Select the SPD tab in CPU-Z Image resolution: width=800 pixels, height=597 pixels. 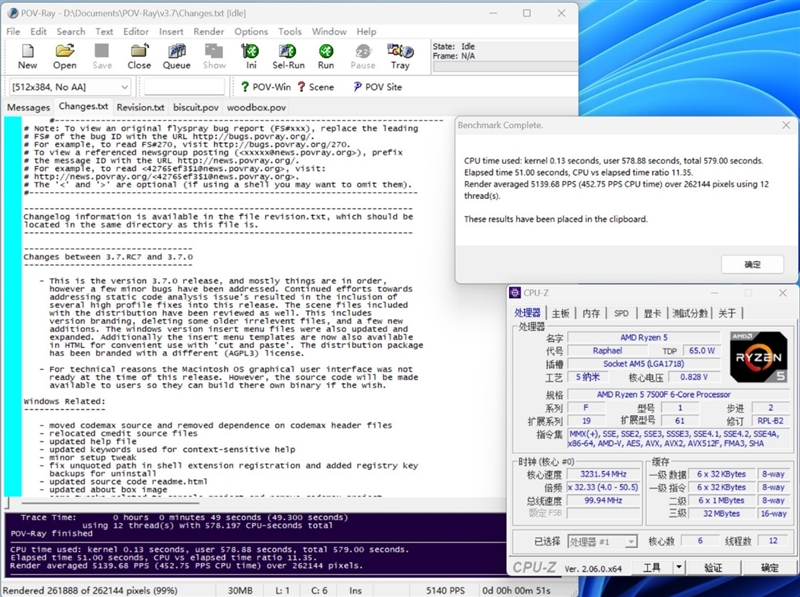621,313
